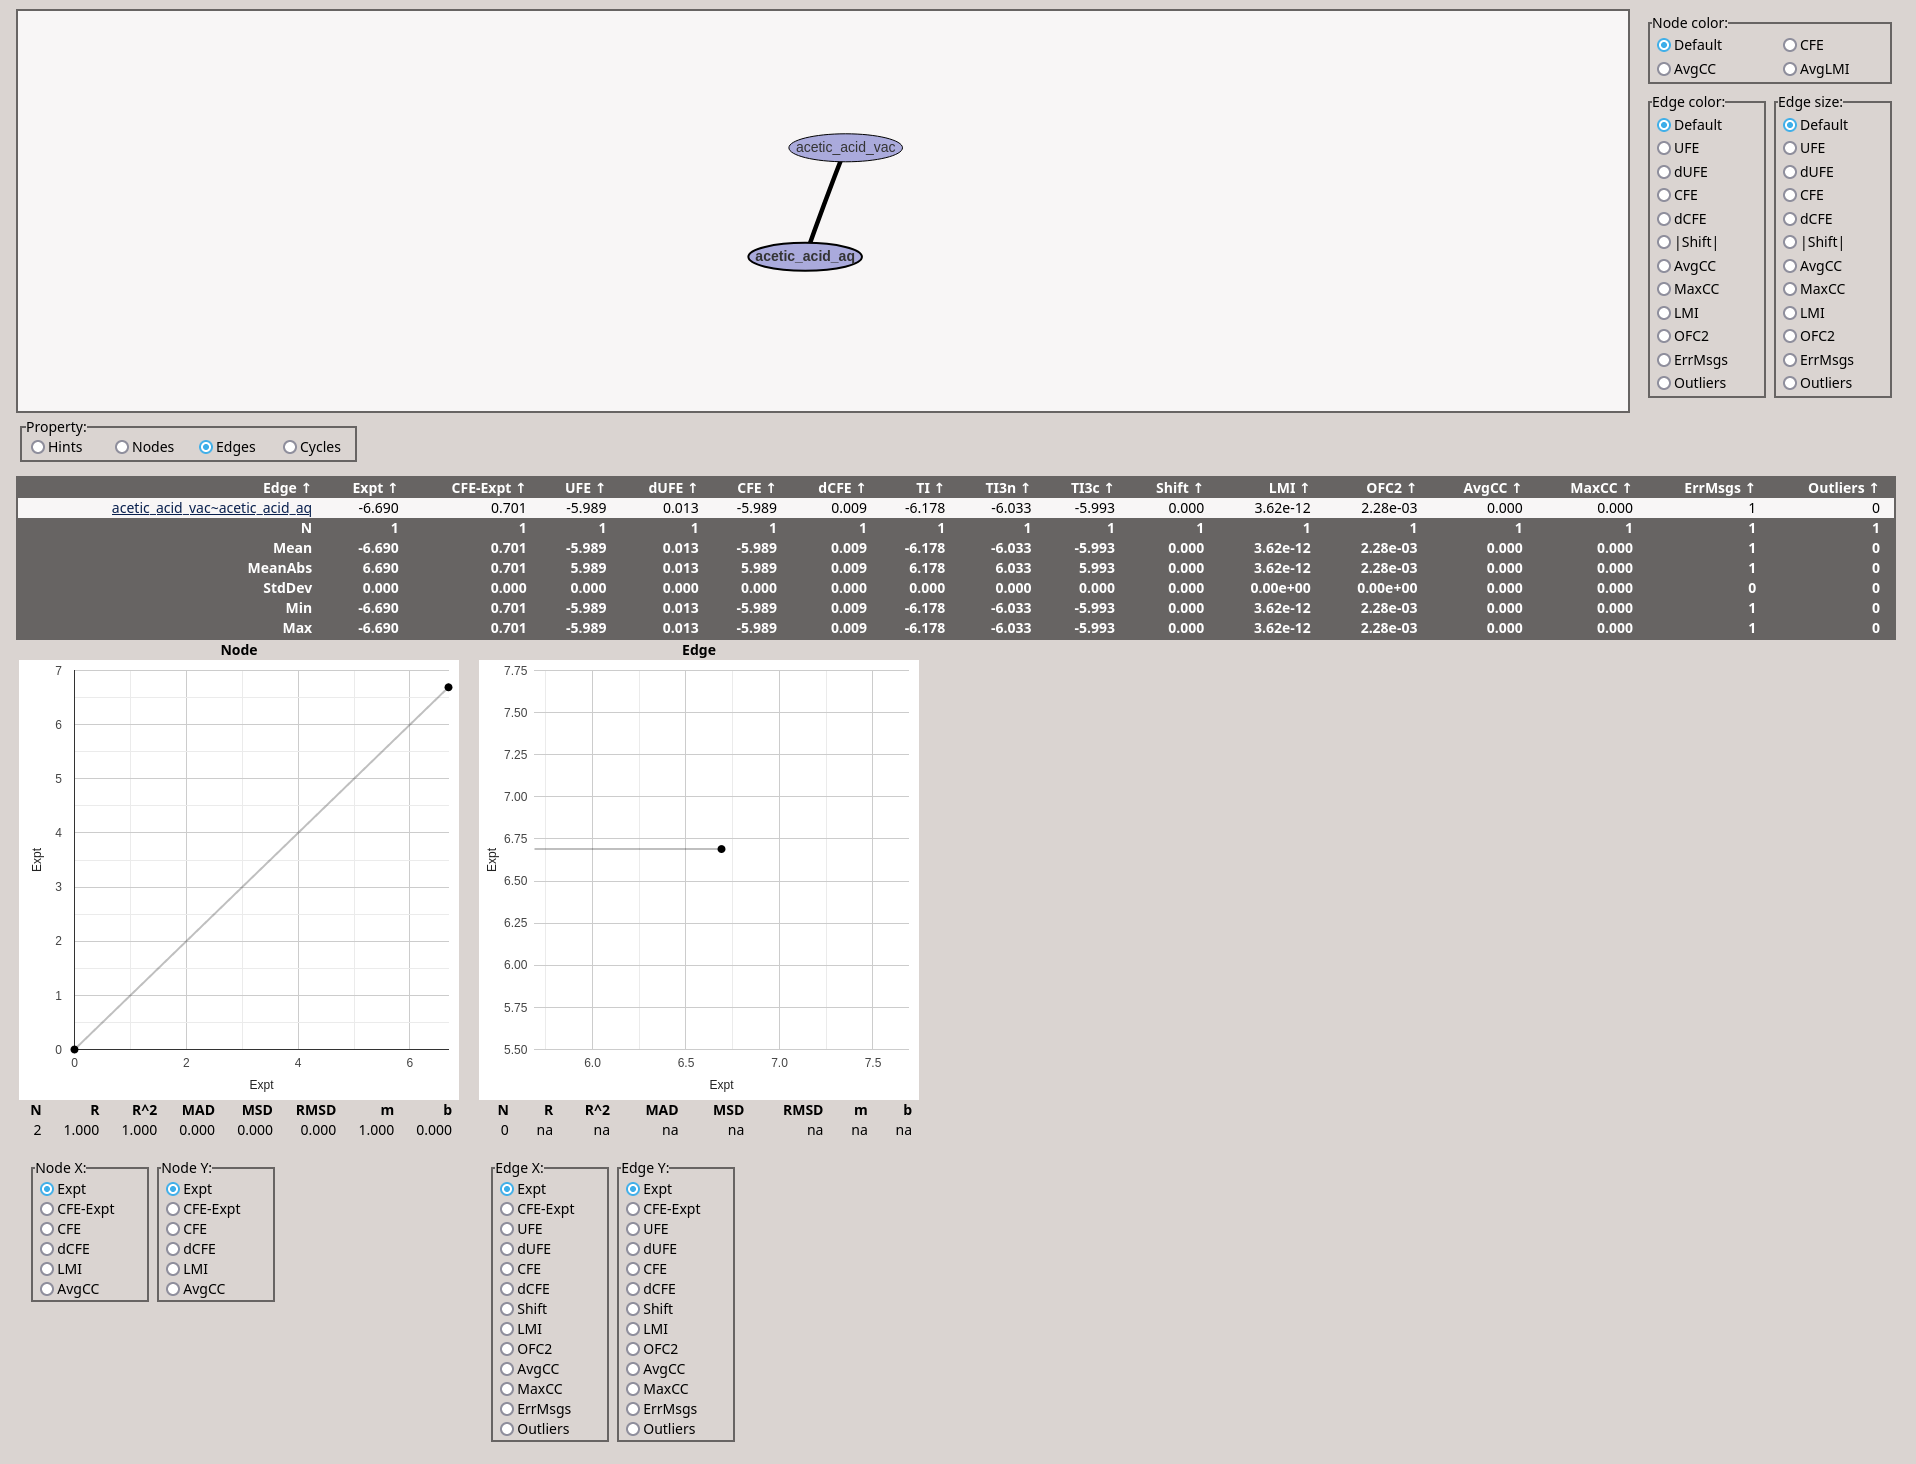Click data point in Edge scatter plot

[x=721, y=849]
